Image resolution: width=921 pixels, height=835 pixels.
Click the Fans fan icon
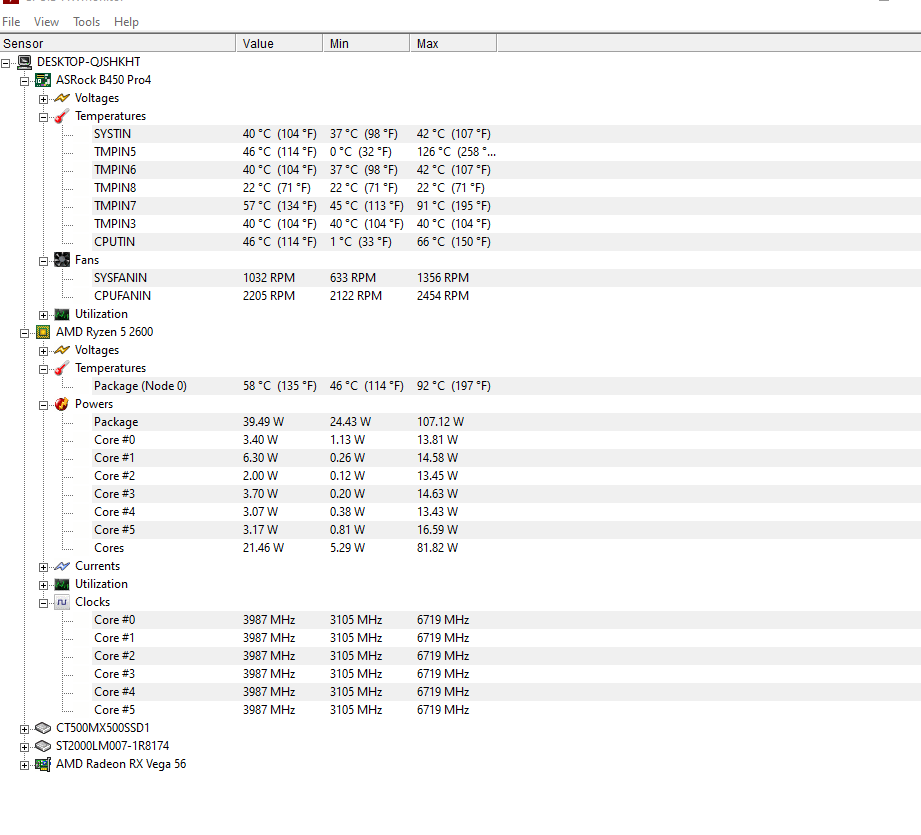[62, 260]
